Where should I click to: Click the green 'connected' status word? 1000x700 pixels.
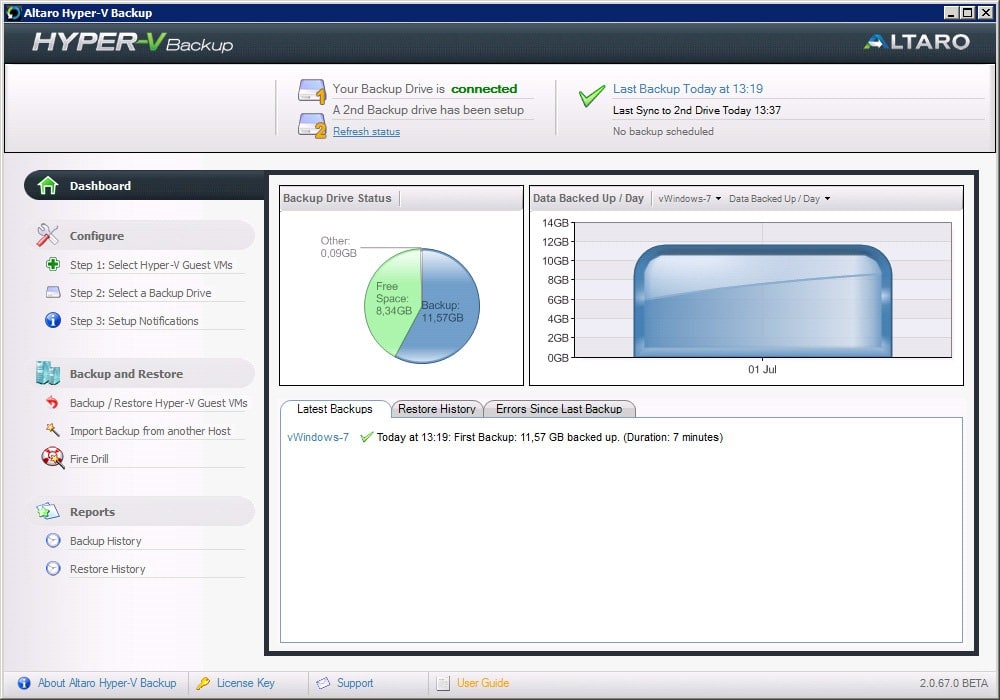point(484,89)
